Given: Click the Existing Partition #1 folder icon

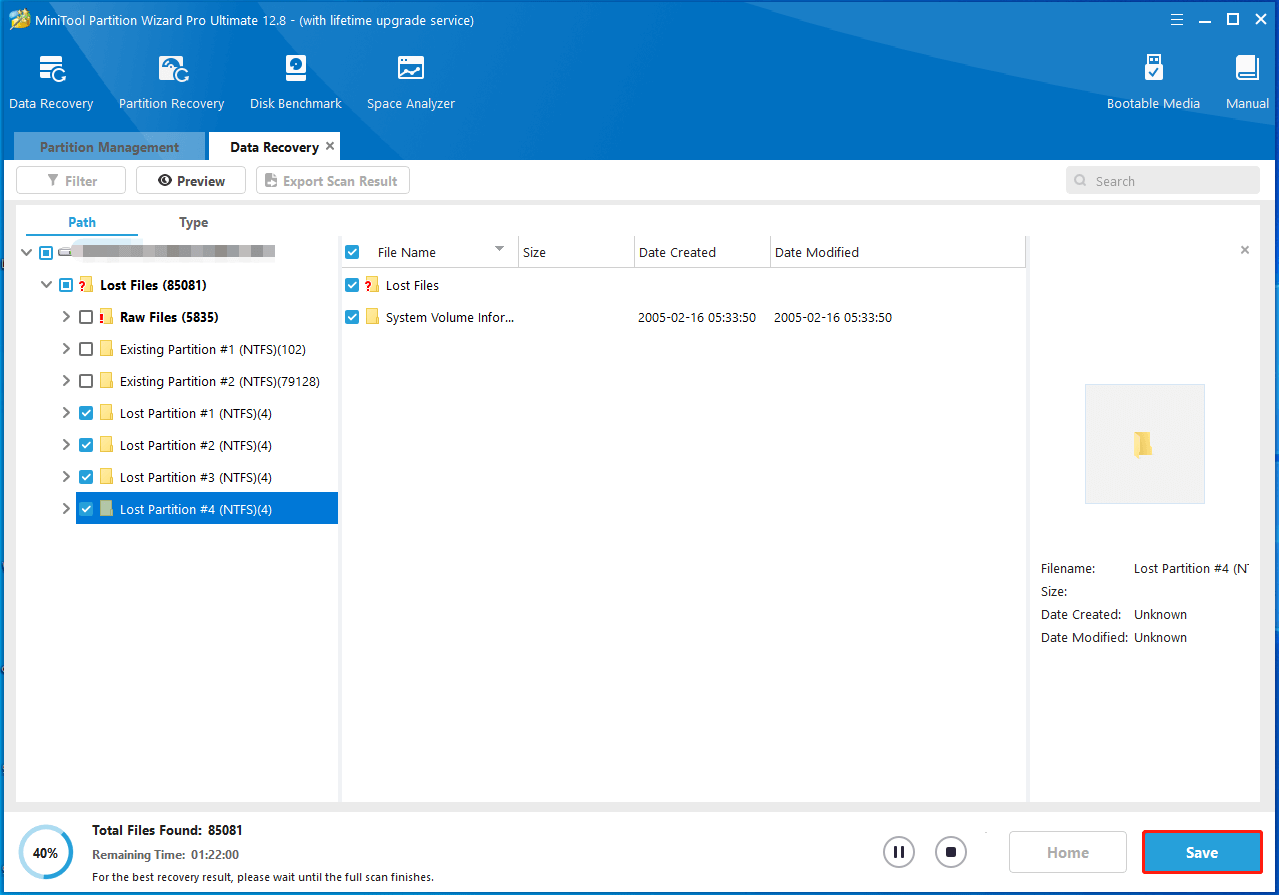Looking at the screenshot, I should pos(106,349).
